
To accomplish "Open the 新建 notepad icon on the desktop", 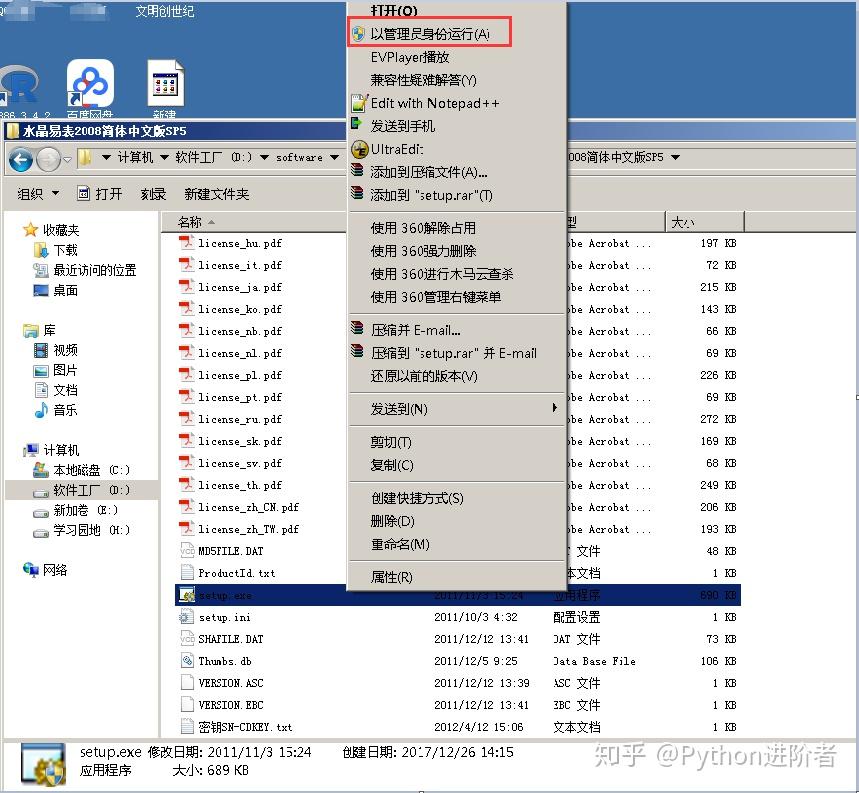I will (x=164, y=80).
